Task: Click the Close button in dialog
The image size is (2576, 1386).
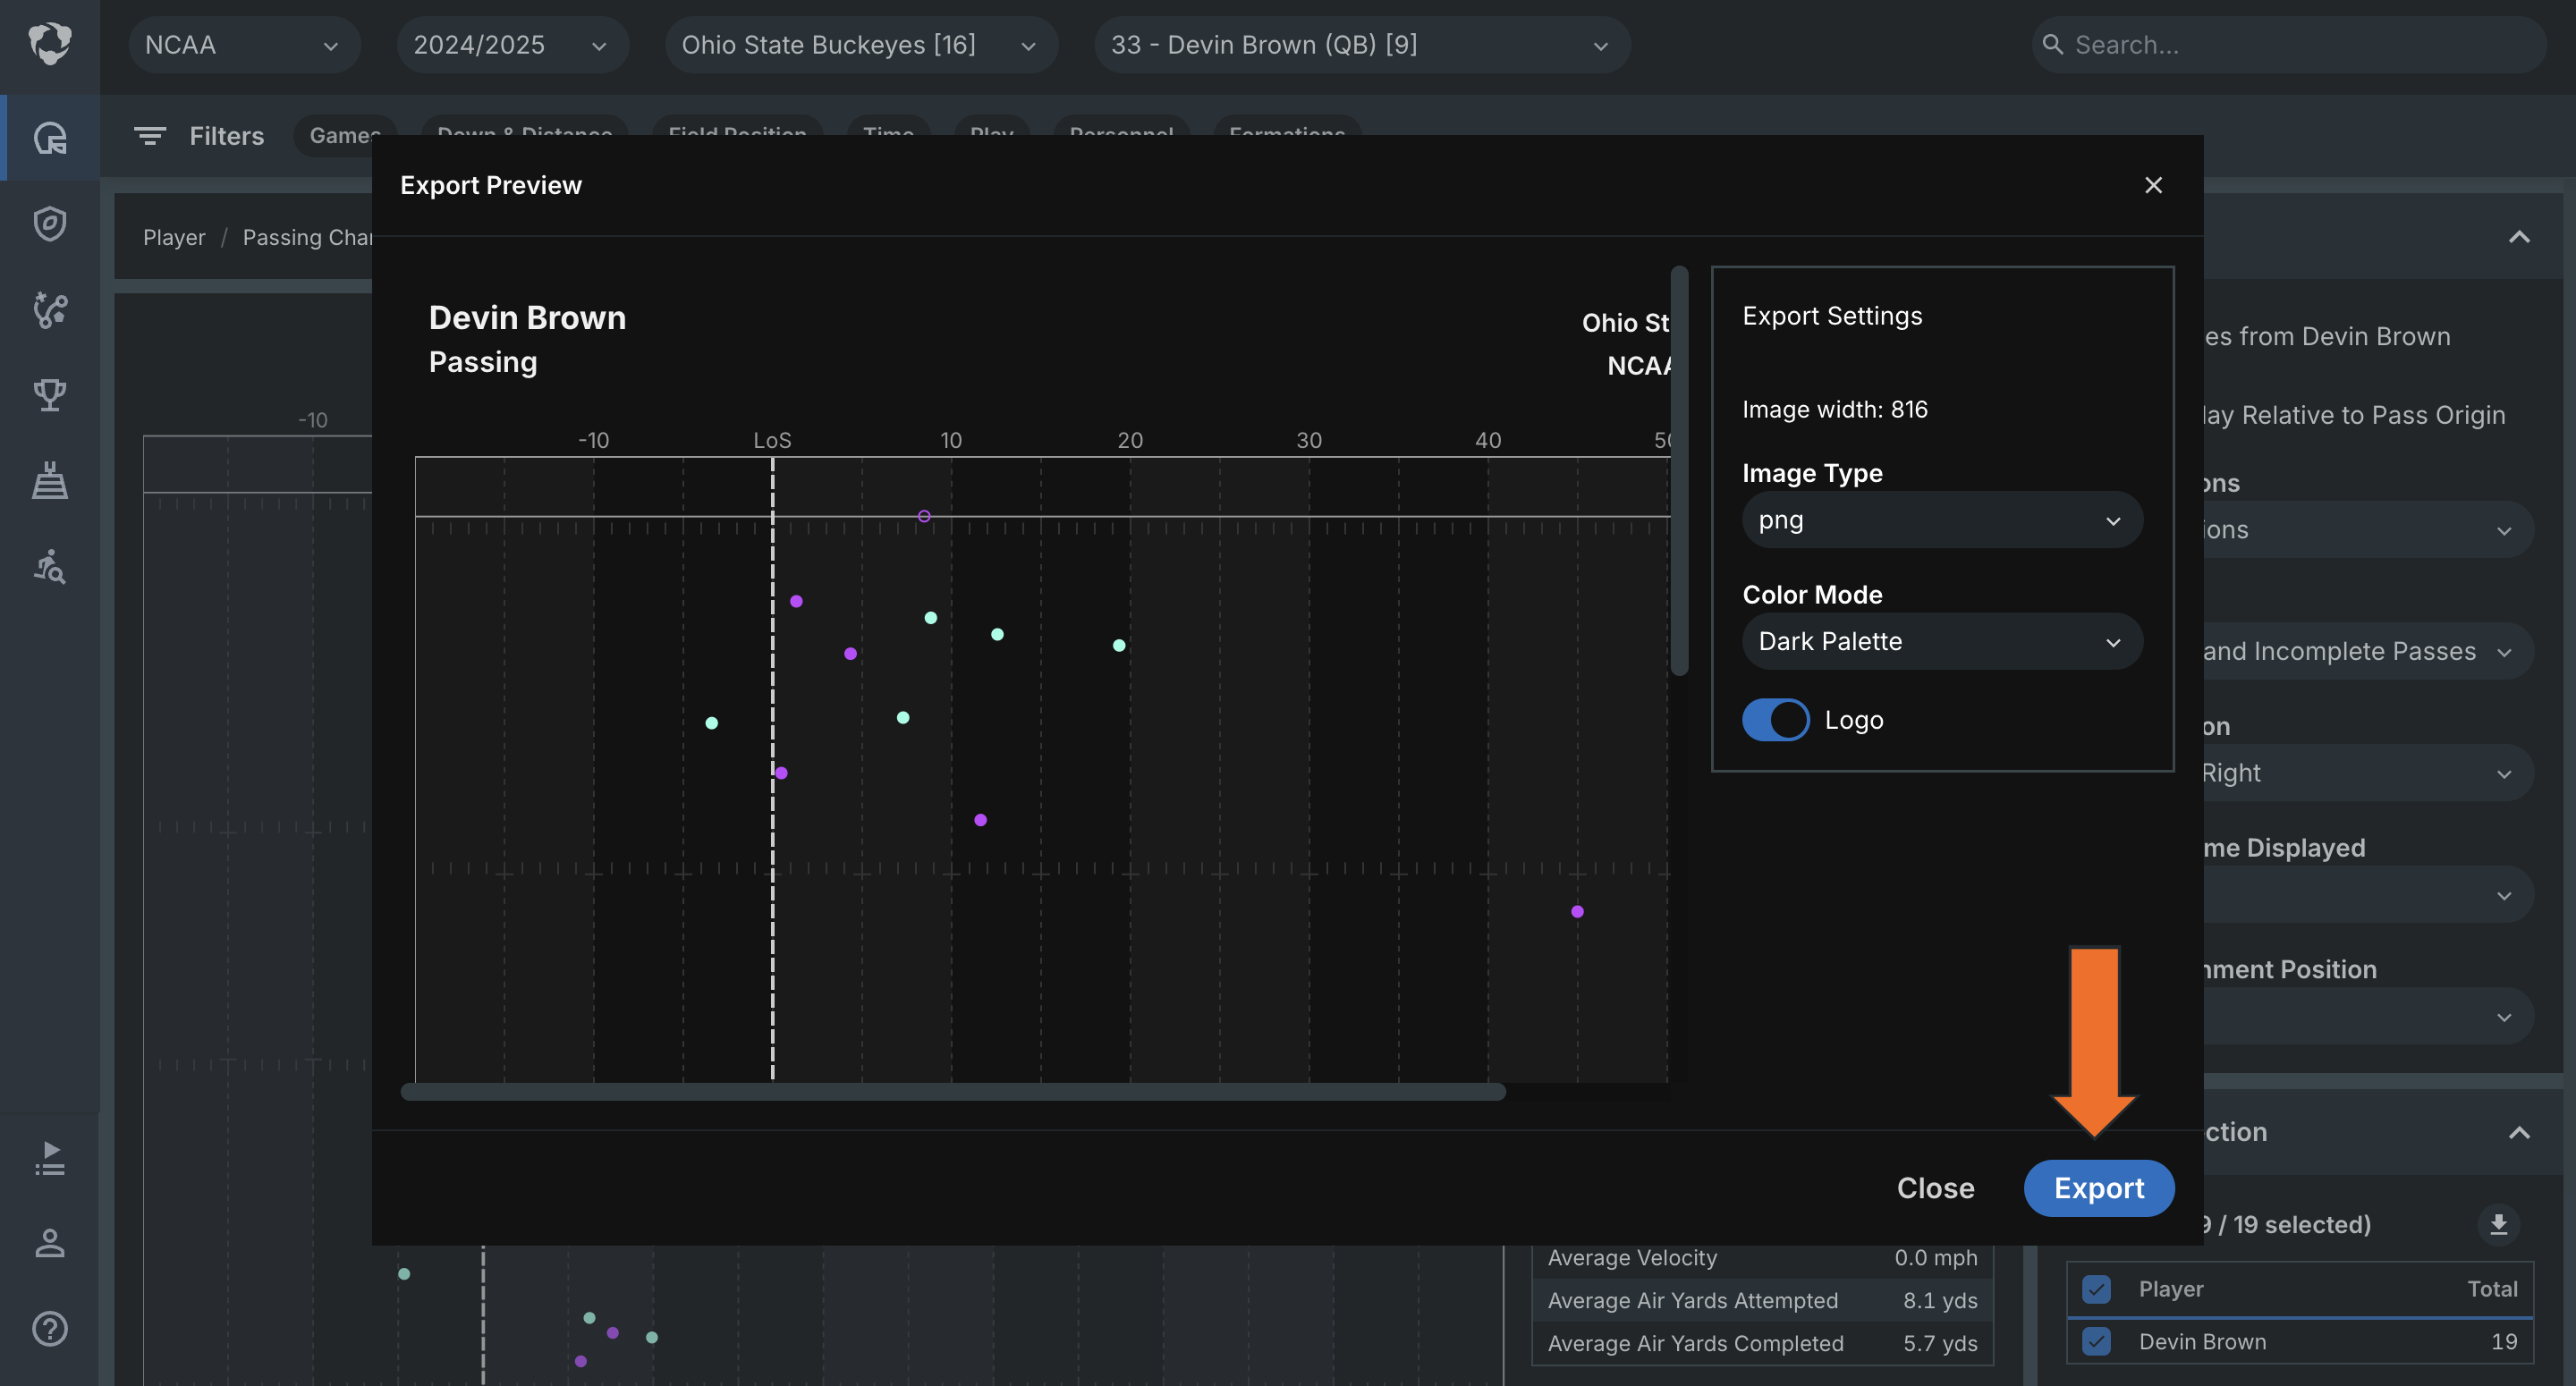Action: point(1935,1187)
